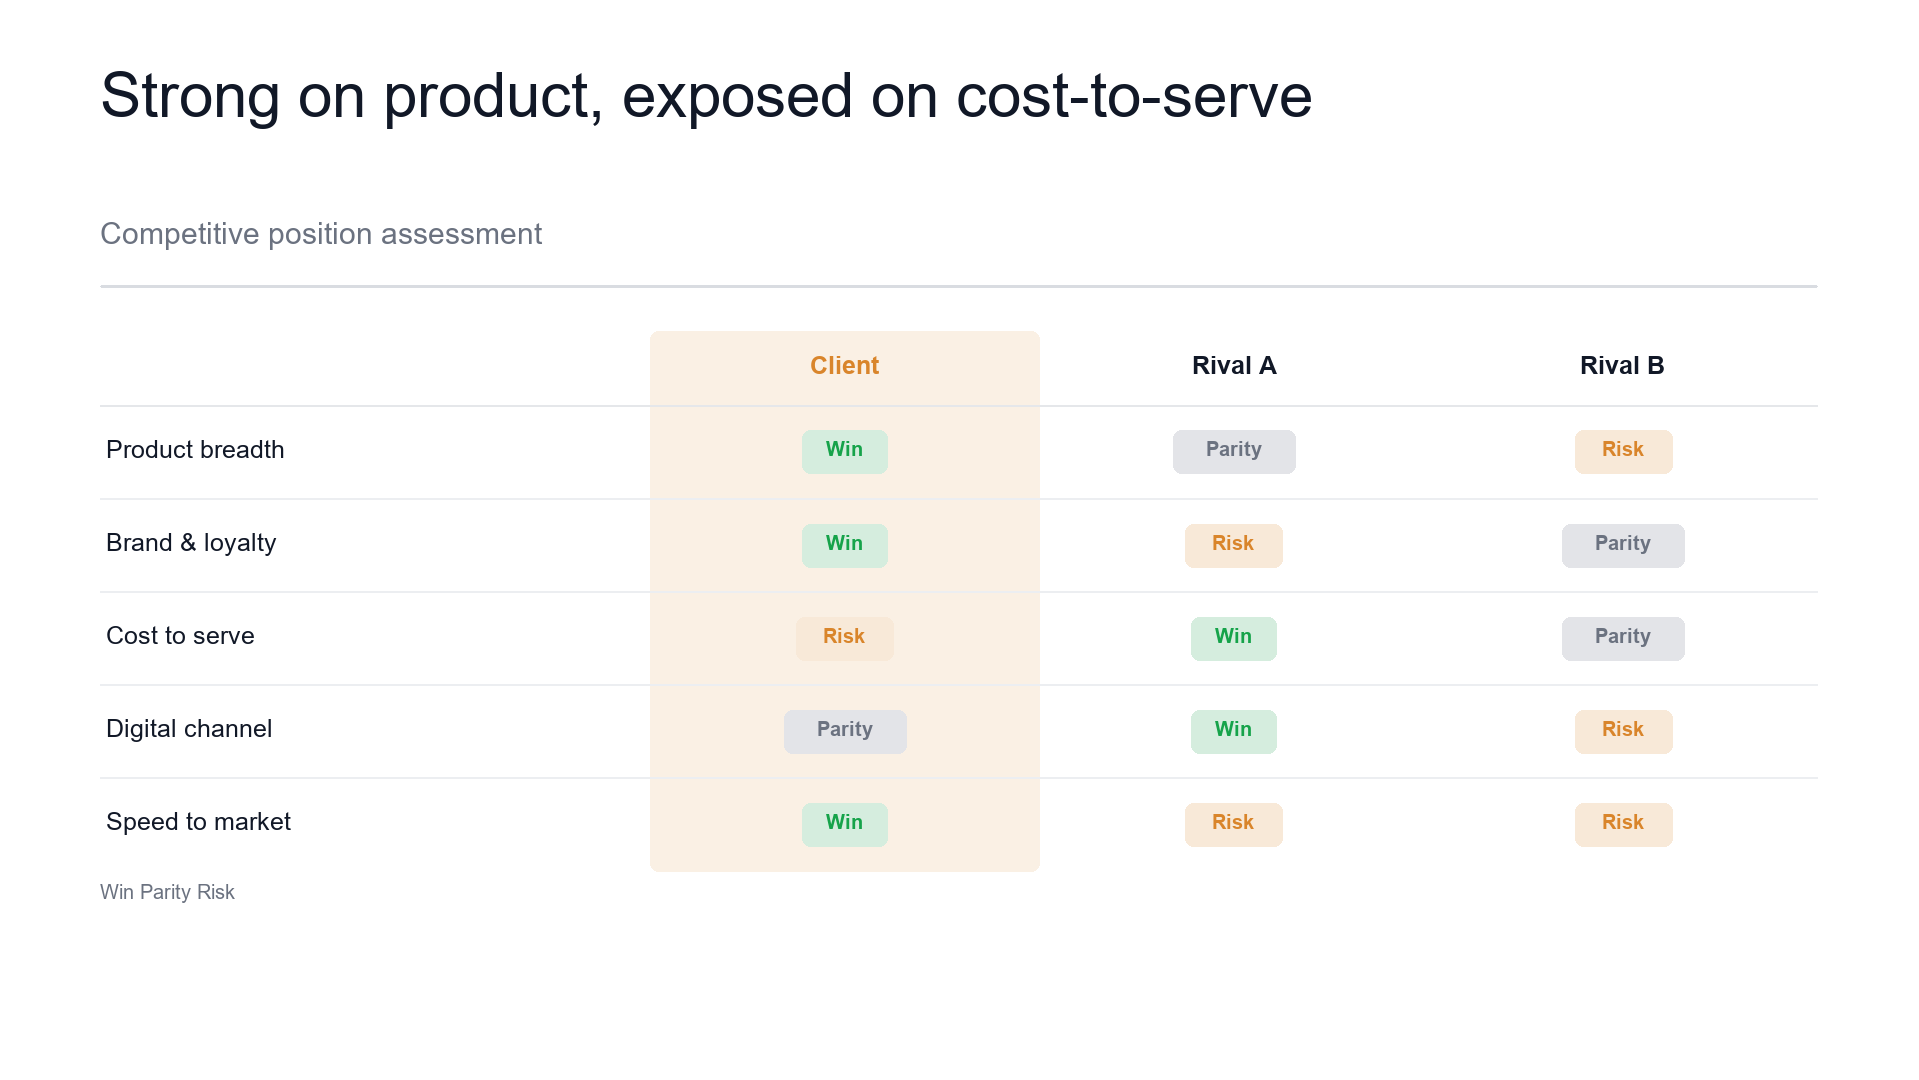Select Rival B's Risk badge for Digital channel
Image resolution: width=1919 pixels, height=1080 pixels.
(x=1624, y=732)
